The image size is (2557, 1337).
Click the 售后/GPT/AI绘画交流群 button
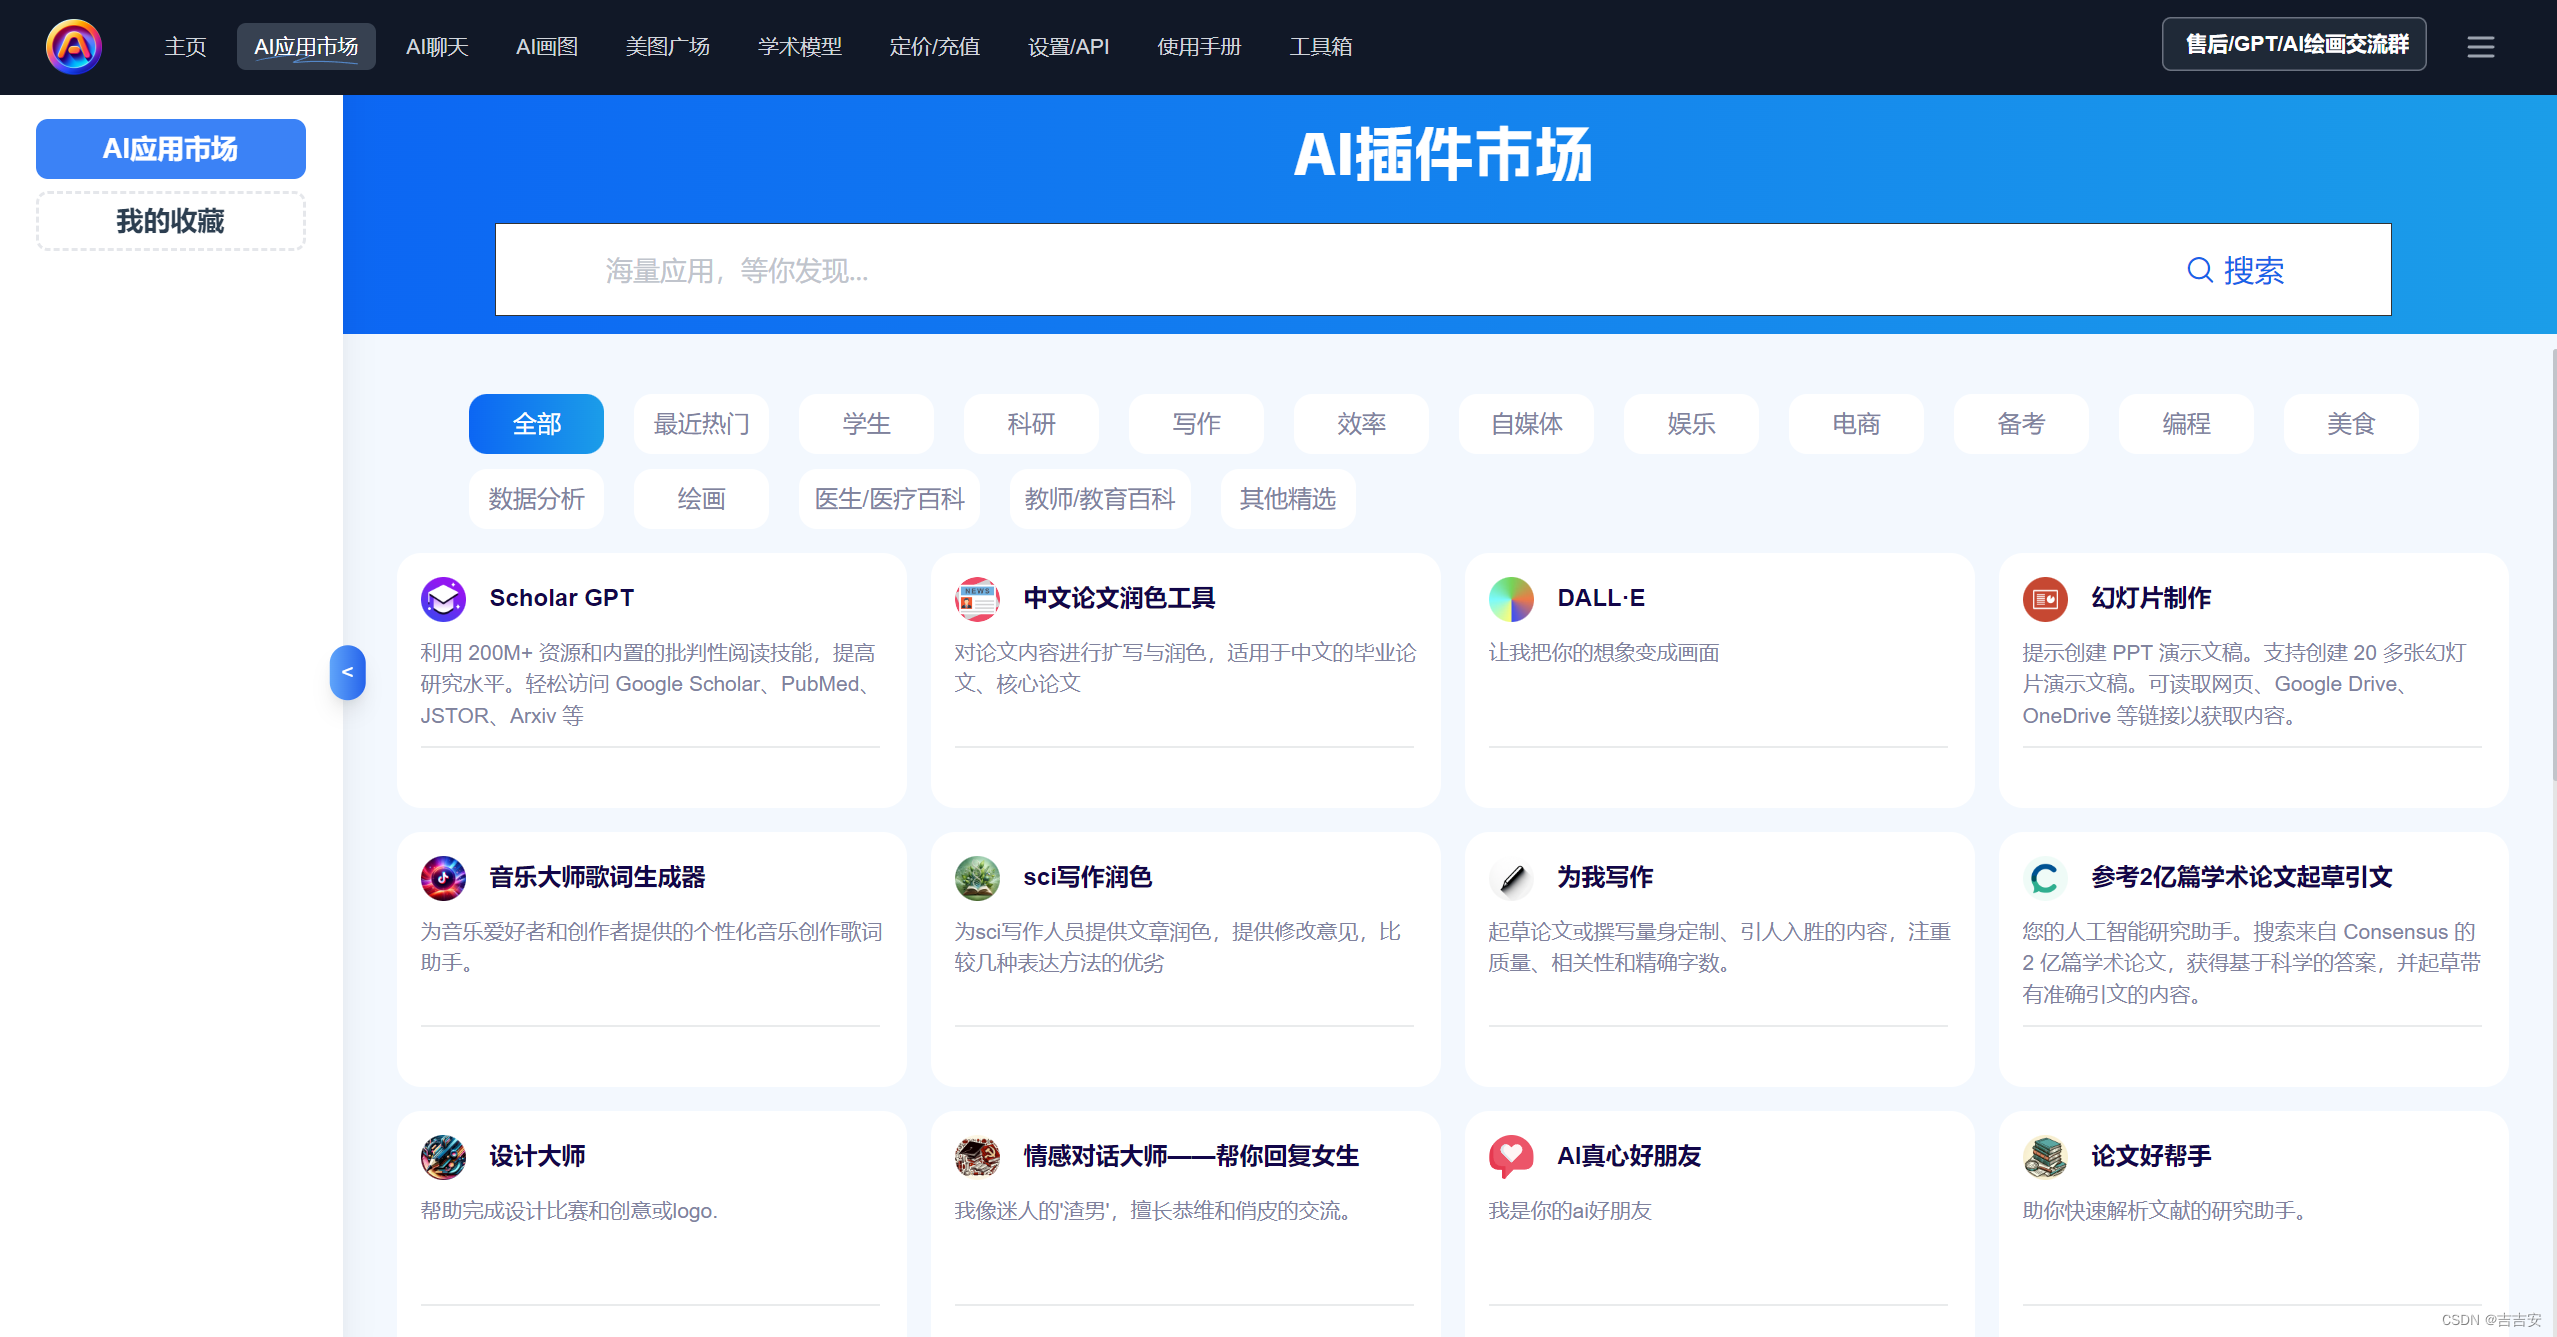point(2294,45)
